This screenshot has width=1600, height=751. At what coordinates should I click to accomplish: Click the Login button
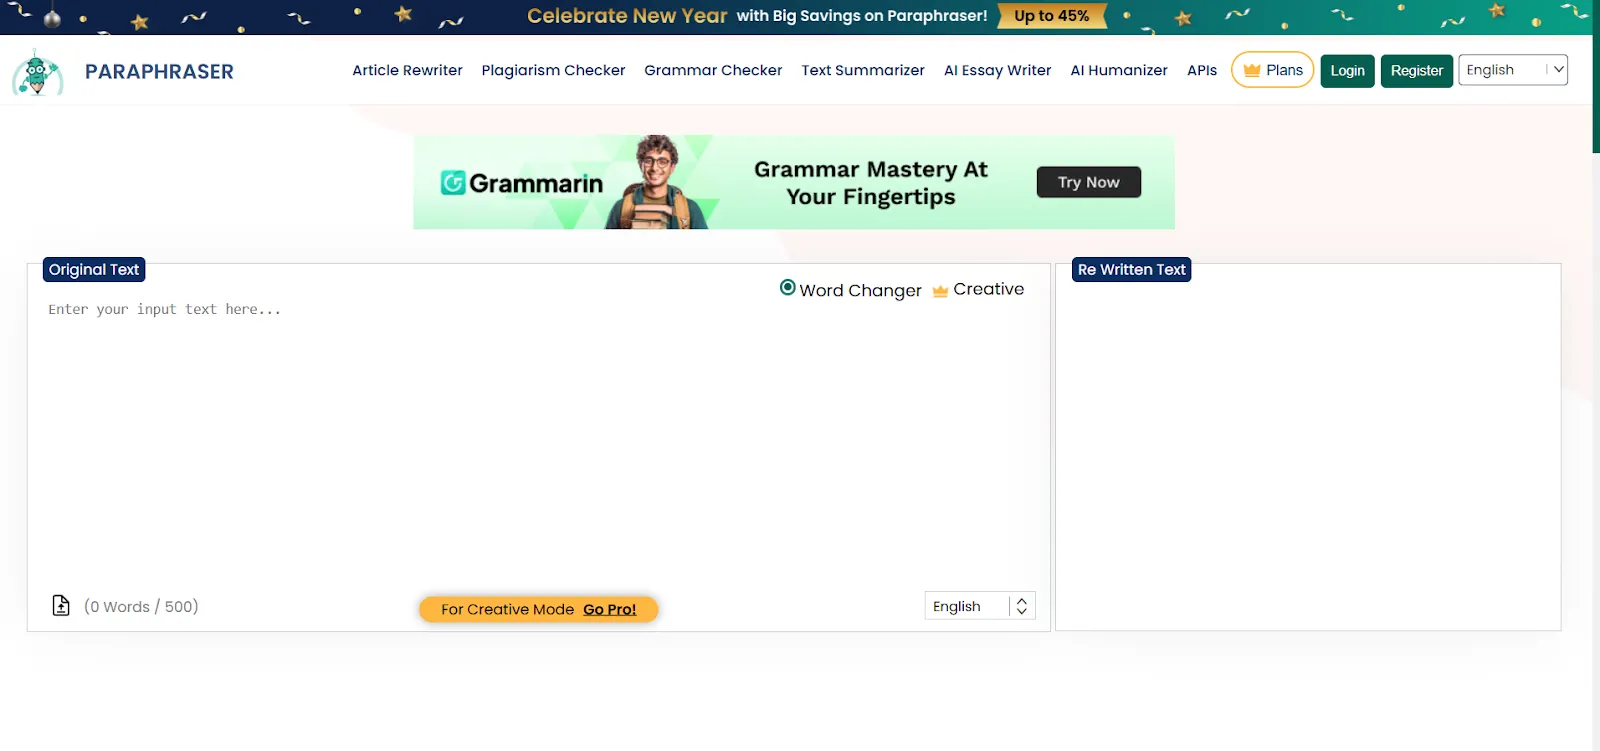tap(1347, 71)
